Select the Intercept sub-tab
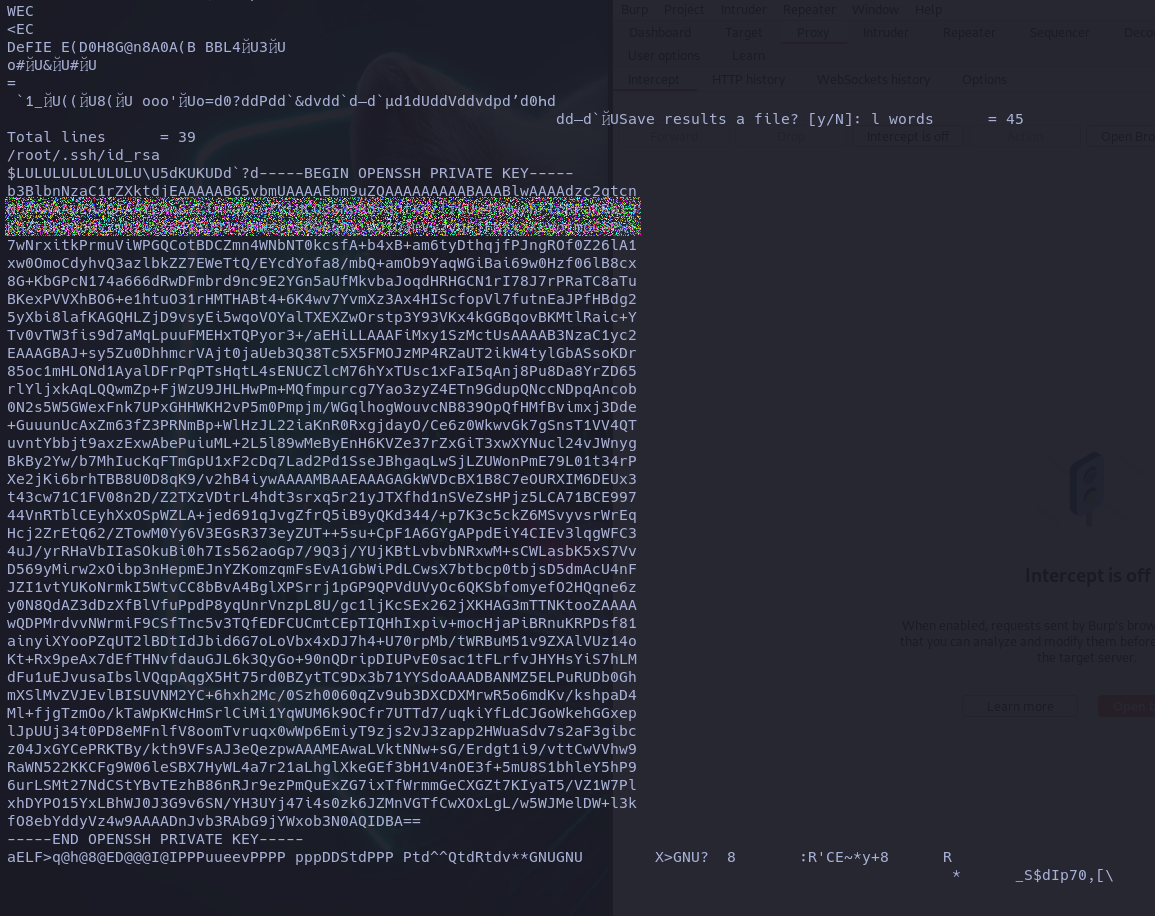The image size is (1155, 916). (x=654, y=80)
